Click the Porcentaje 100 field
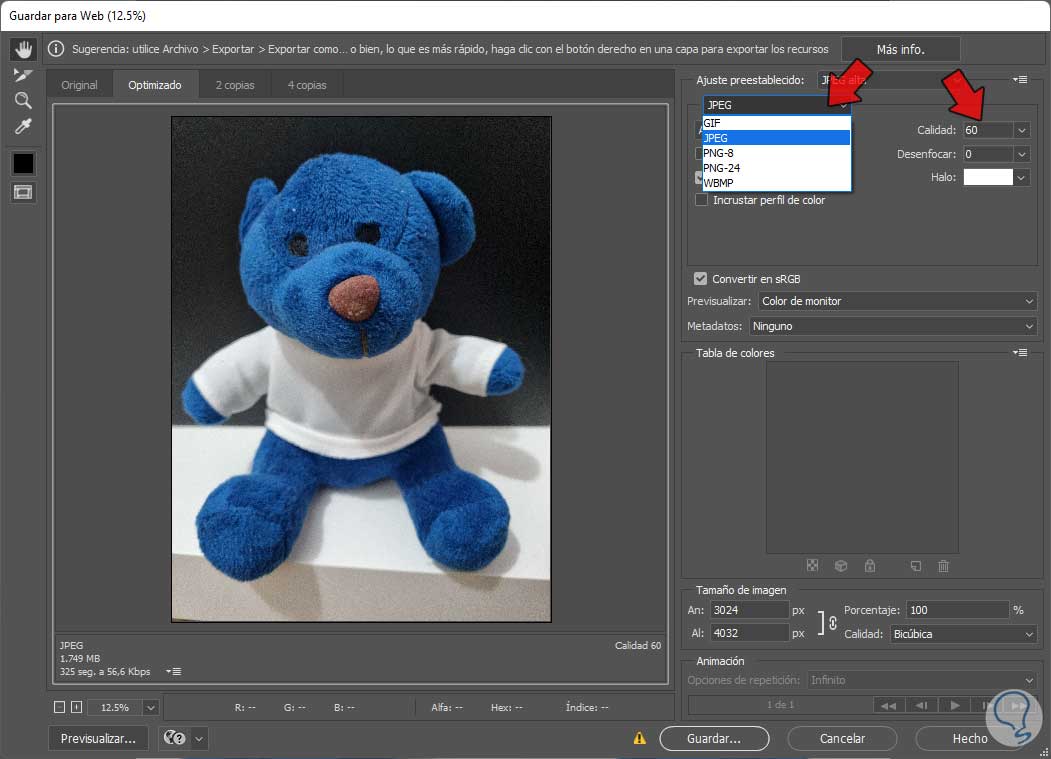The height and width of the screenshot is (759, 1051). pos(957,610)
